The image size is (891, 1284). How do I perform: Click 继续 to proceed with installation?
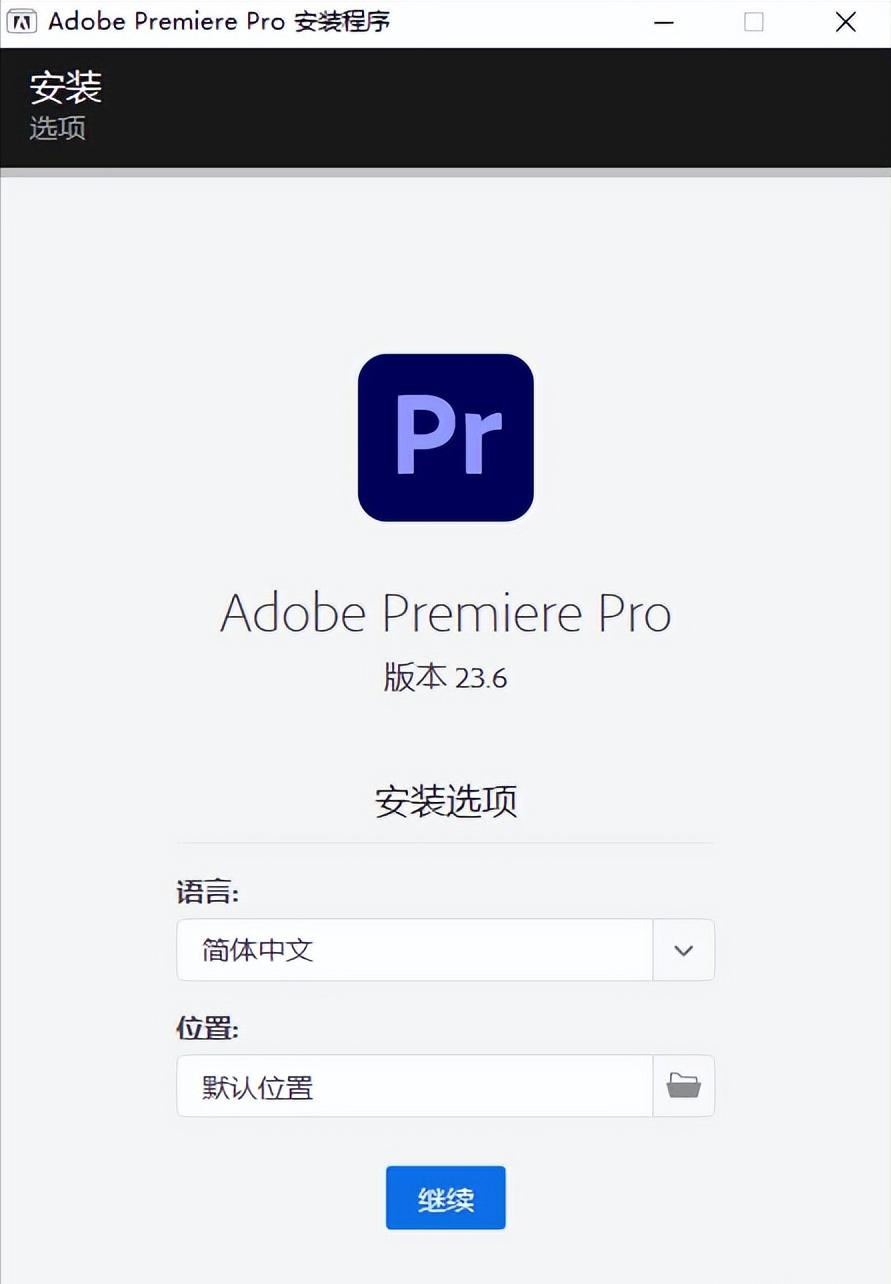click(x=445, y=1197)
